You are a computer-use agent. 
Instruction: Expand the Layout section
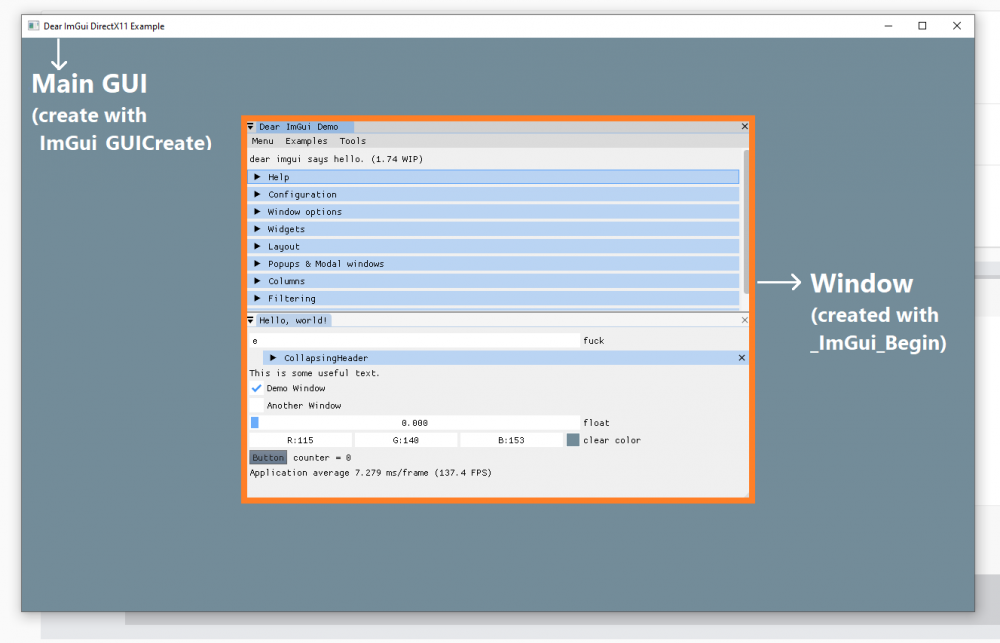493,246
